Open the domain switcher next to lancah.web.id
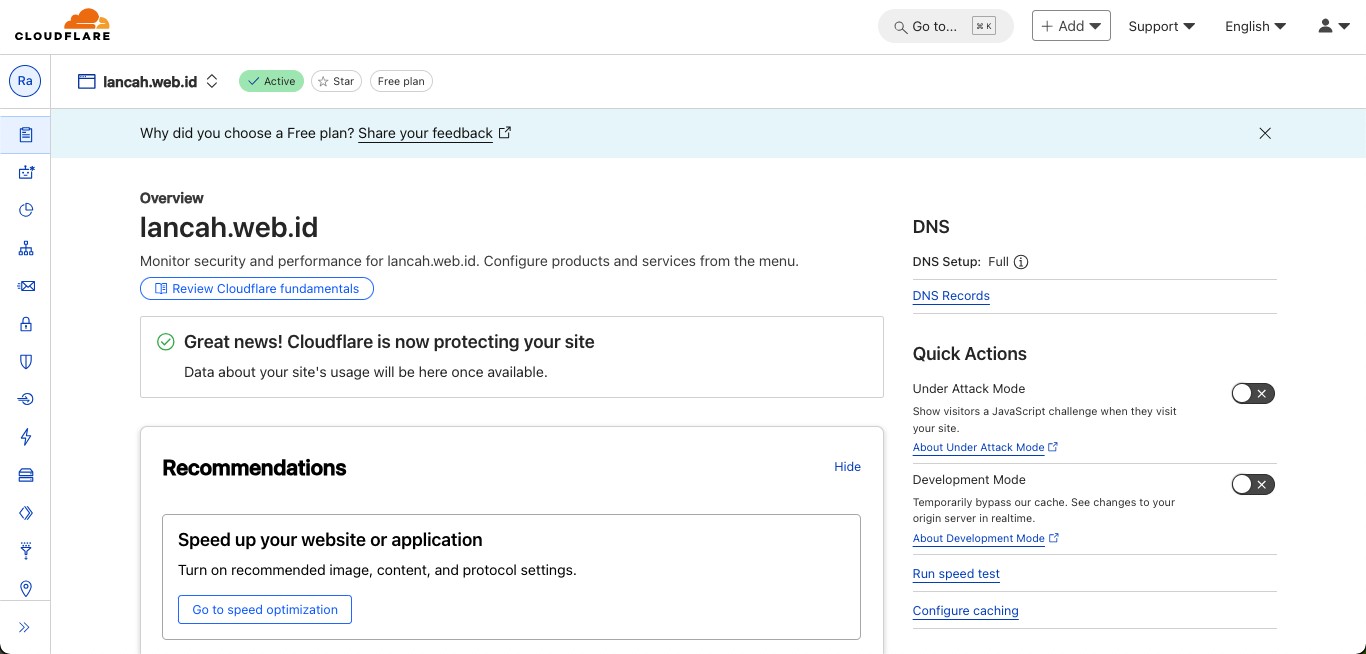1366x654 pixels. (212, 82)
